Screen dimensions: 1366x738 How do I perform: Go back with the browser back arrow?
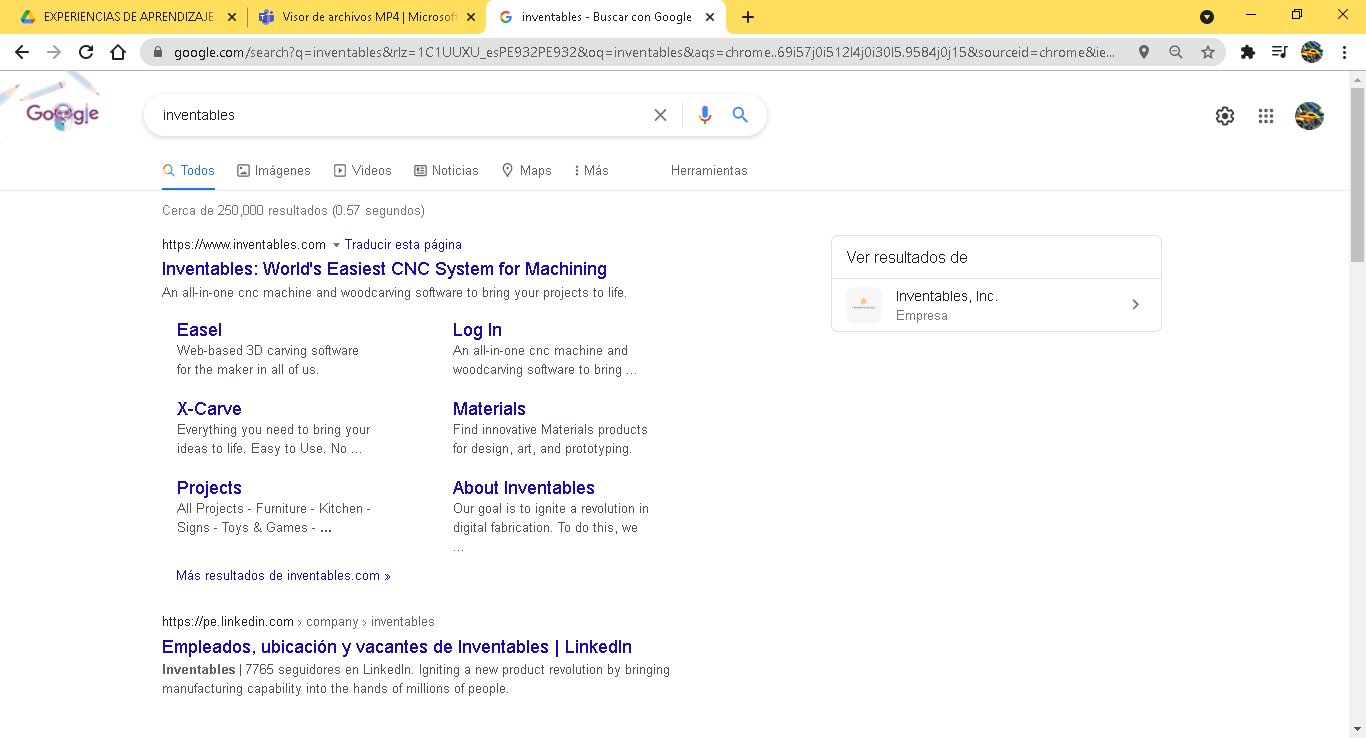(x=22, y=52)
